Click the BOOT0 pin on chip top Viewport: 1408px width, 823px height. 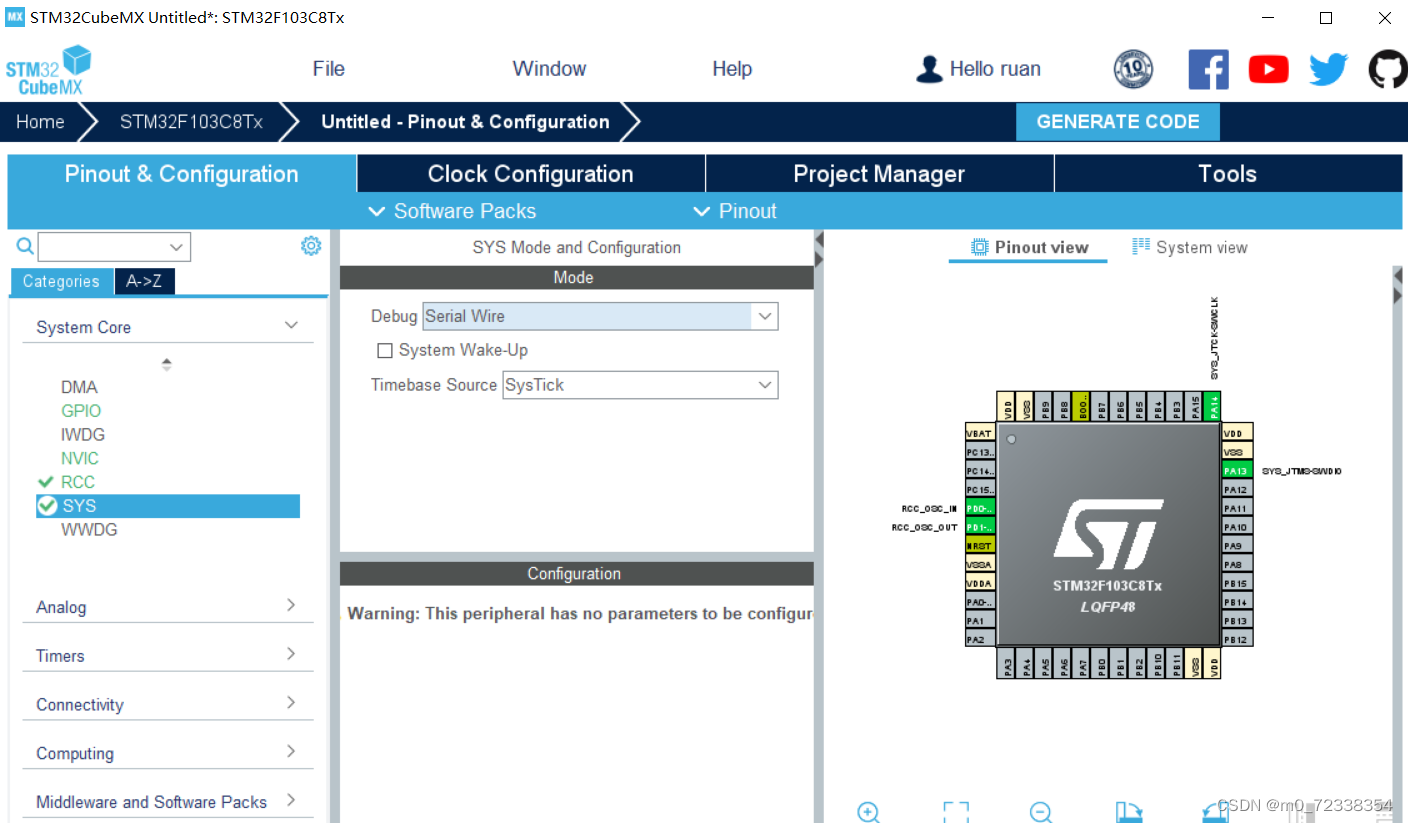[x=1081, y=406]
